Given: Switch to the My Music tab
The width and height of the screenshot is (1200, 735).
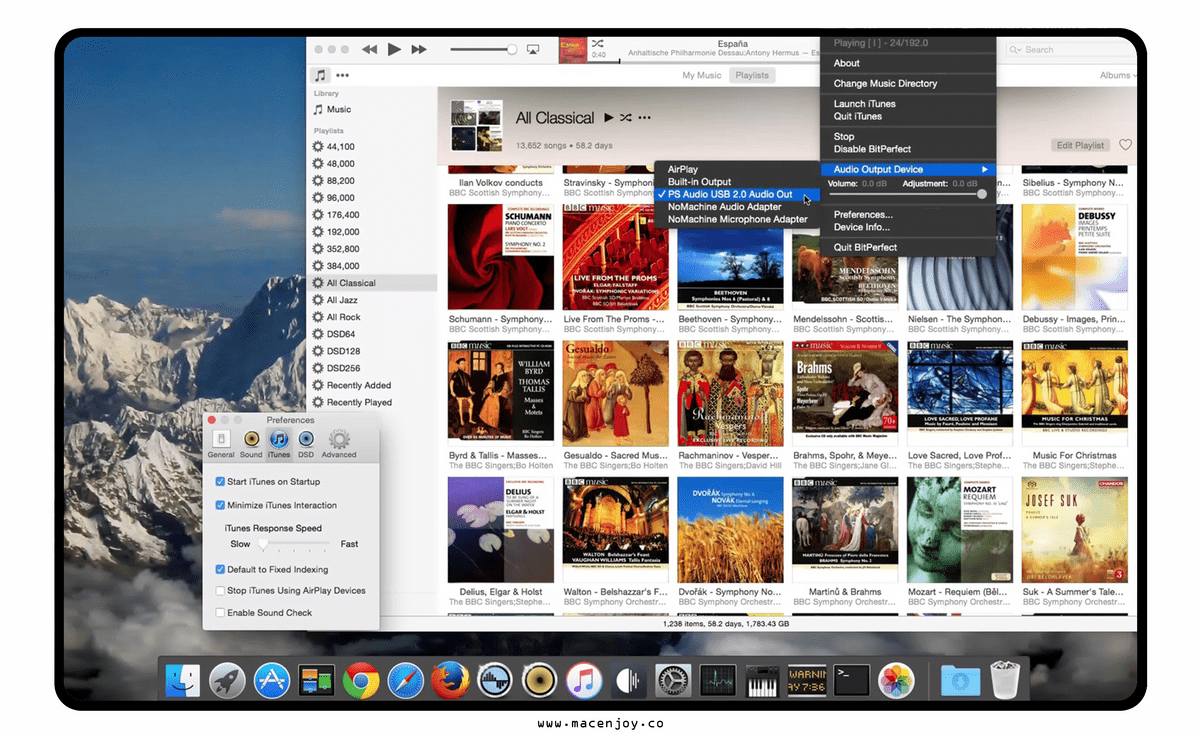Looking at the screenshot, I should pyautogui.click(x=702, y=75).
